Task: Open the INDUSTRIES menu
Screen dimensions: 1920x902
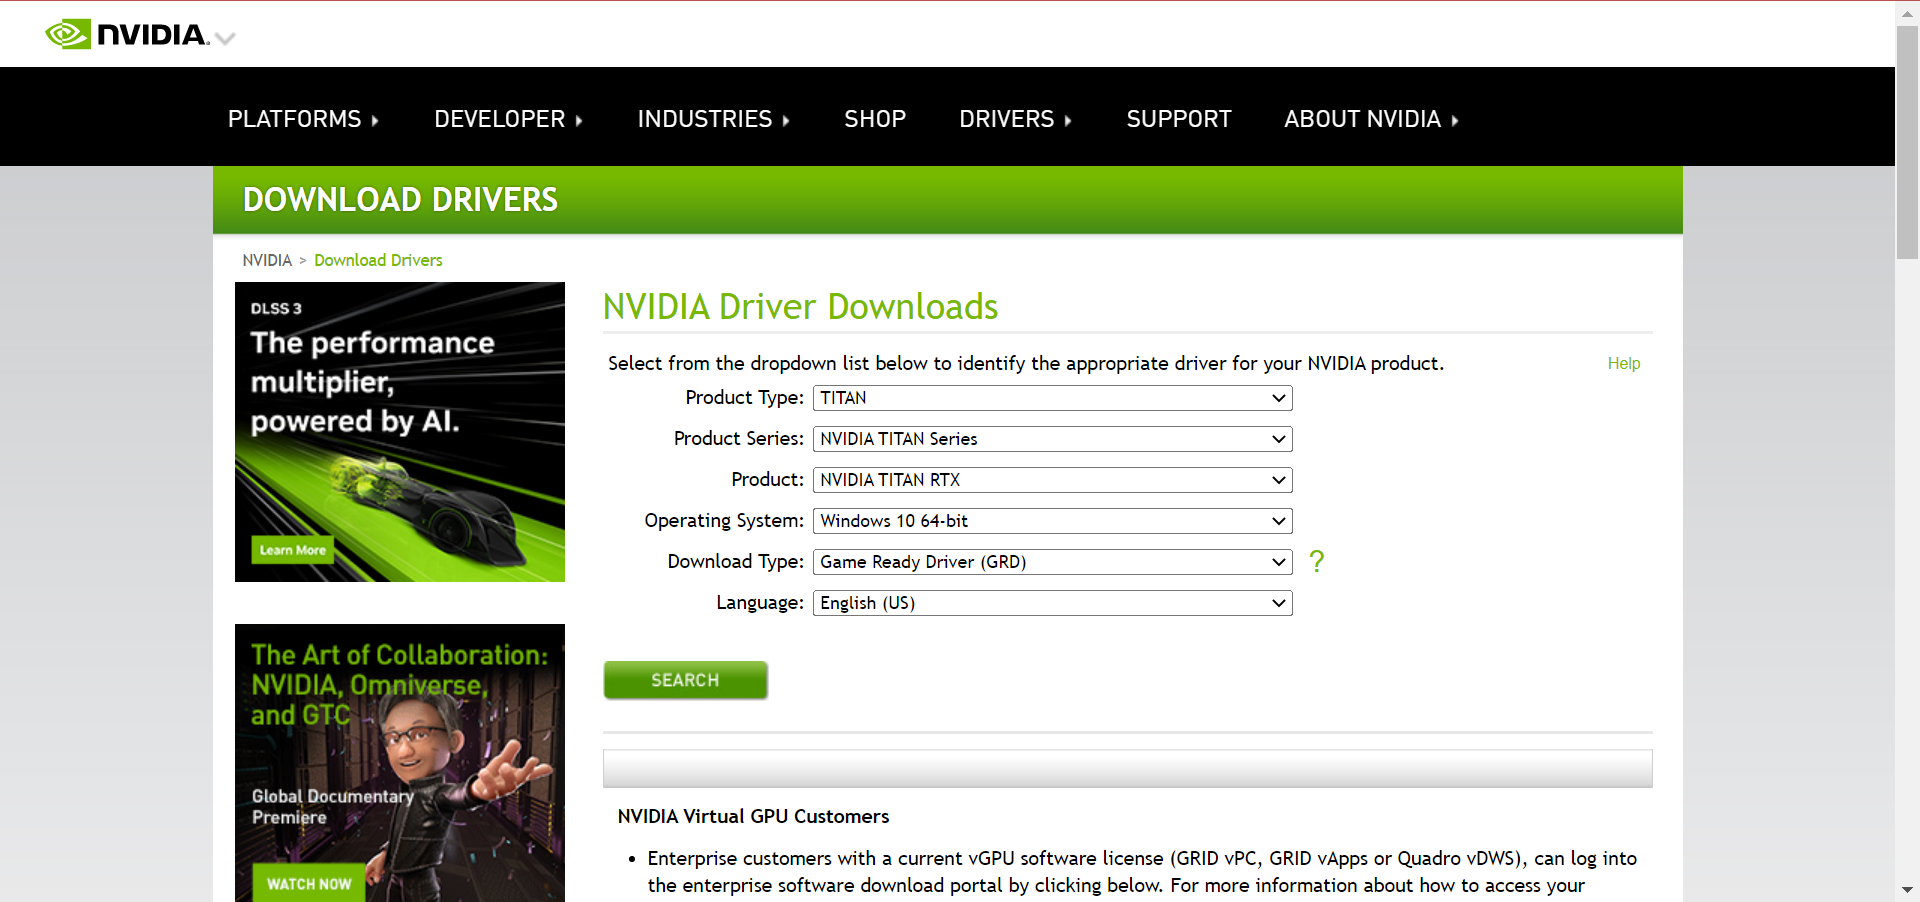Action: pyautogui.click(x=714, y=119)
